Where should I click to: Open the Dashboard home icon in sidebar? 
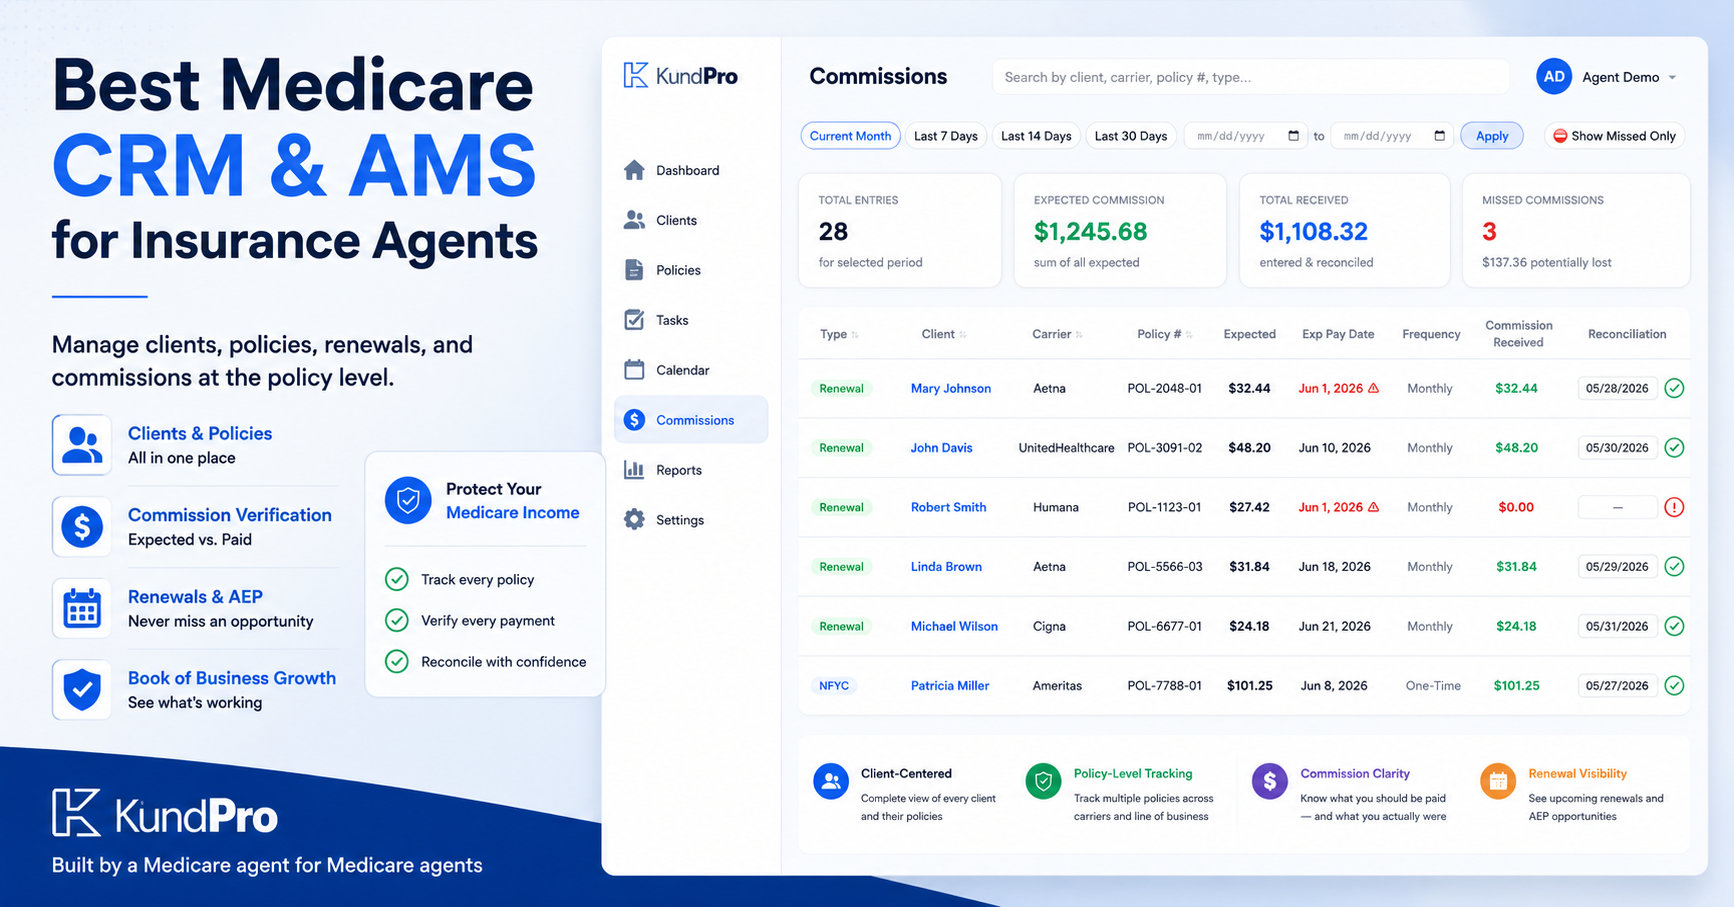pos(634,170)
